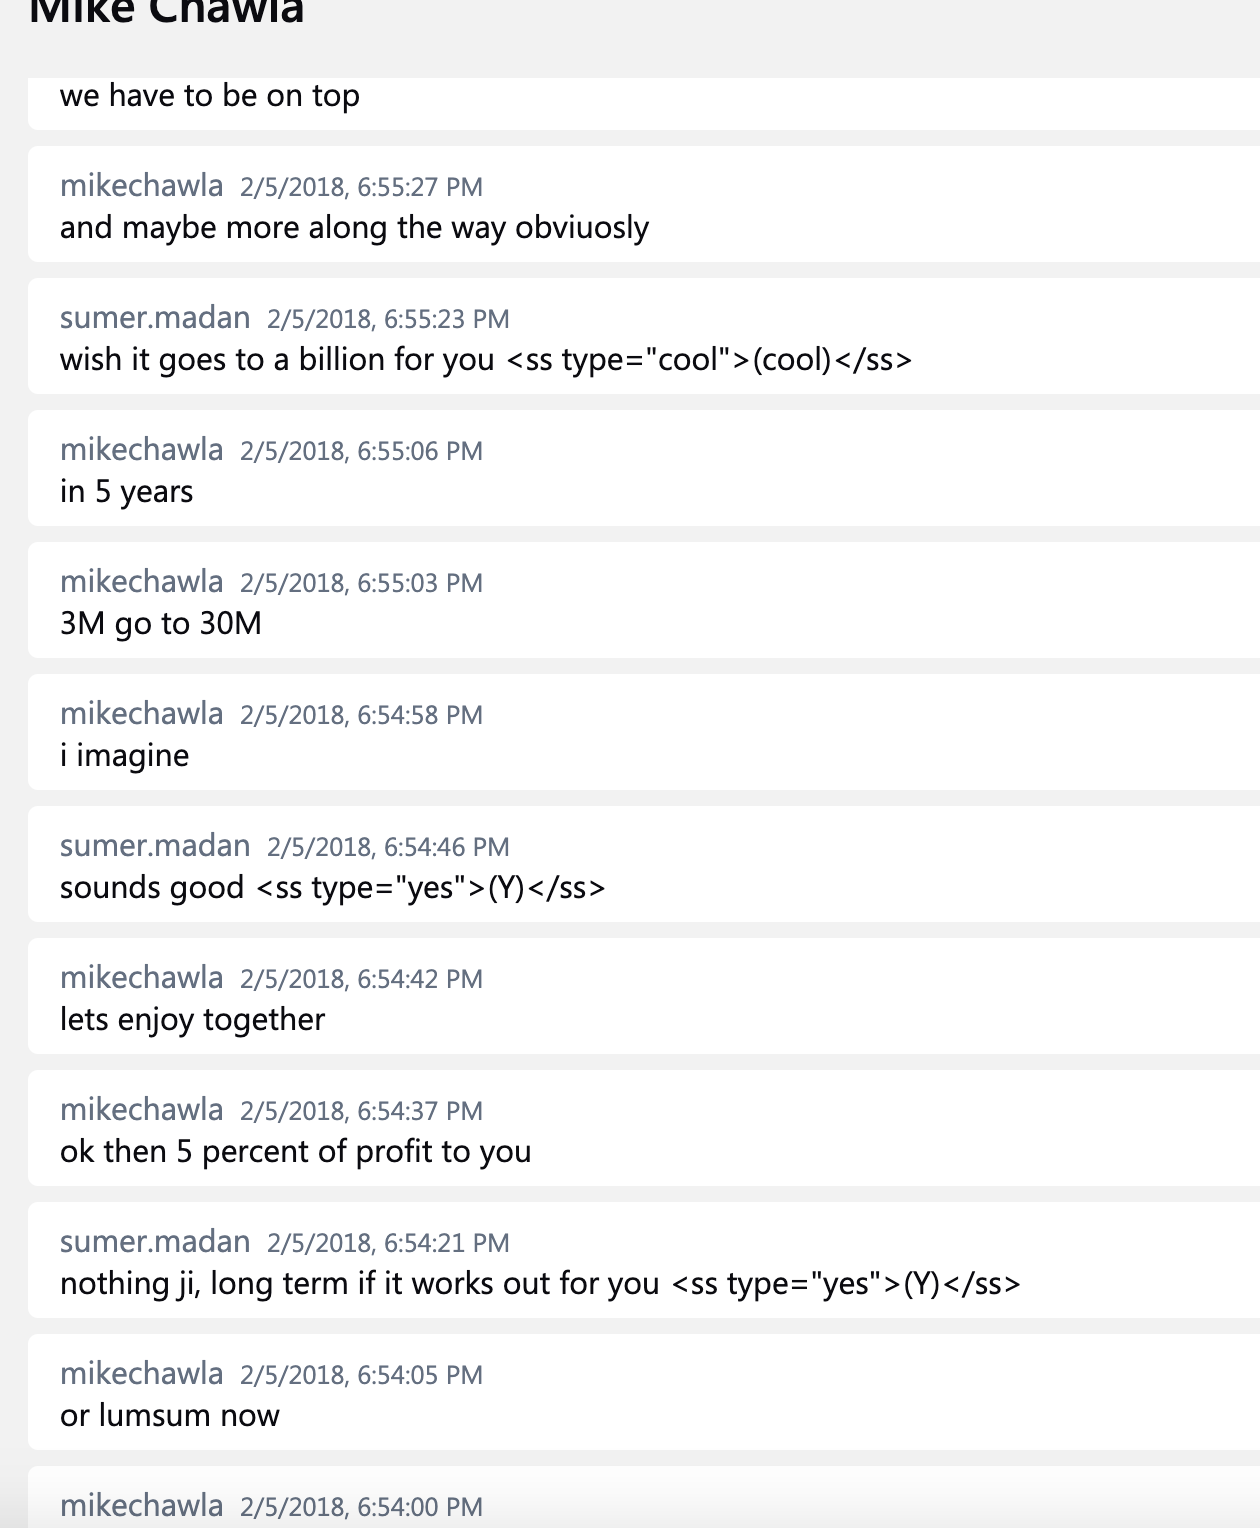The height and width of the screenshot is (1528, 1260).
Task: Select message "and maybe more along the way obviuosly"
Action: tap(354, 228)
